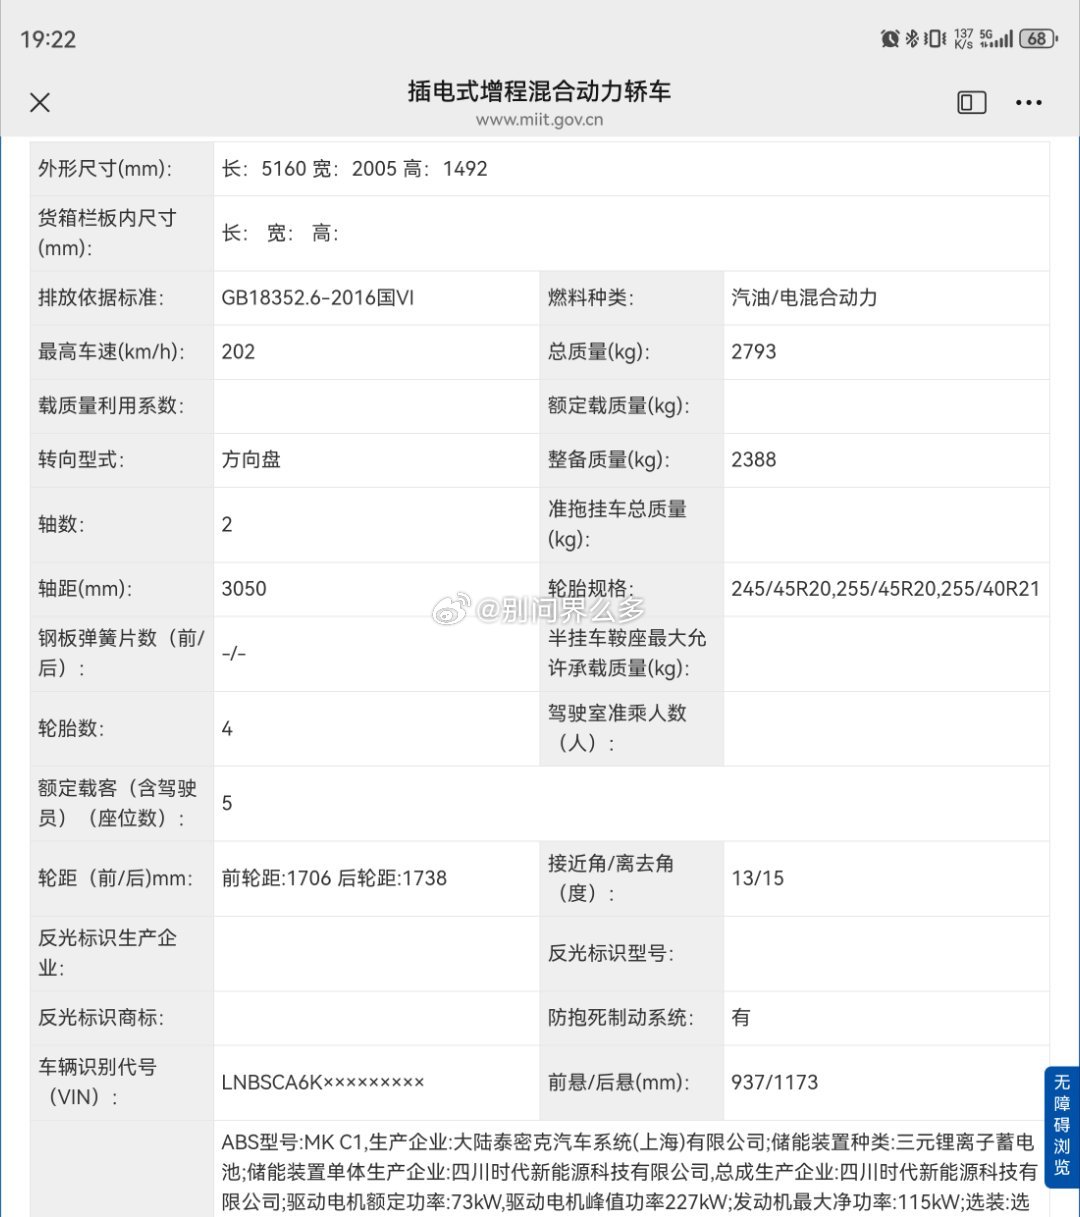This screenshot has width=1080, height=1217.
Task: Select the 半挂车鞍座最大允许承载质量 label
Action: (x=627, y=653)
